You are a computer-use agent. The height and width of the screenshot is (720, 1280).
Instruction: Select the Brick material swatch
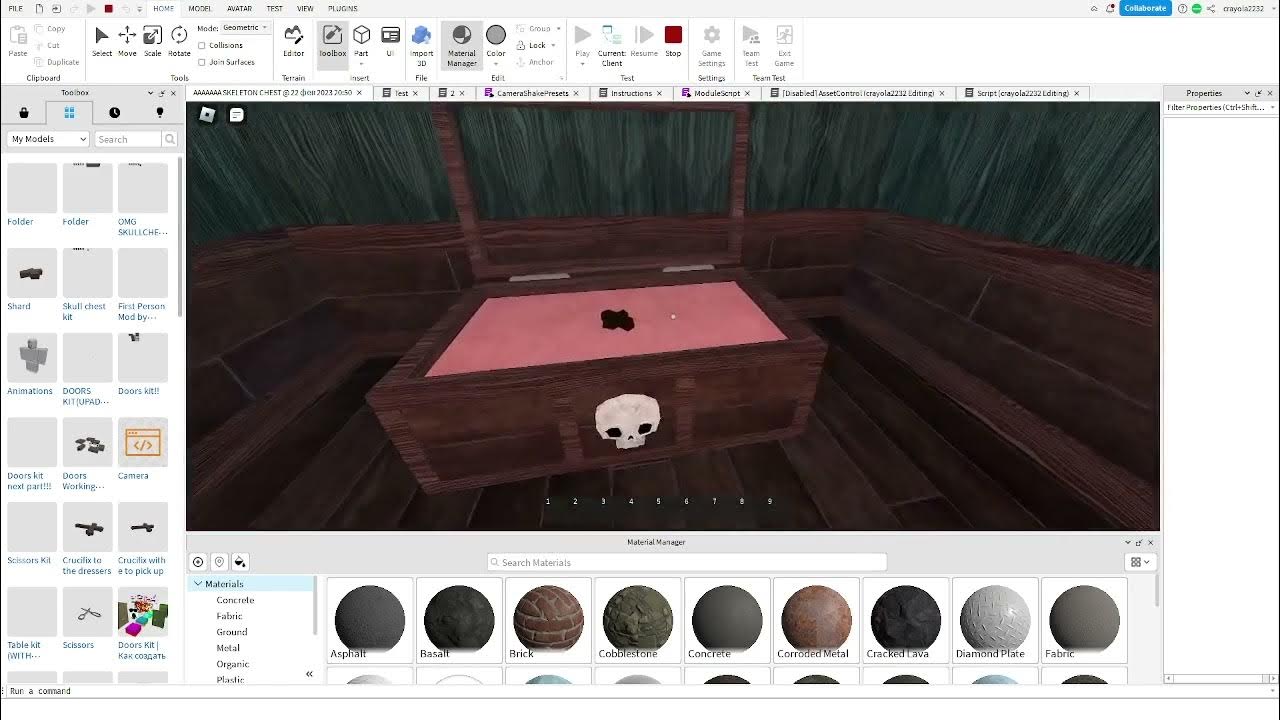pos(548,620)
